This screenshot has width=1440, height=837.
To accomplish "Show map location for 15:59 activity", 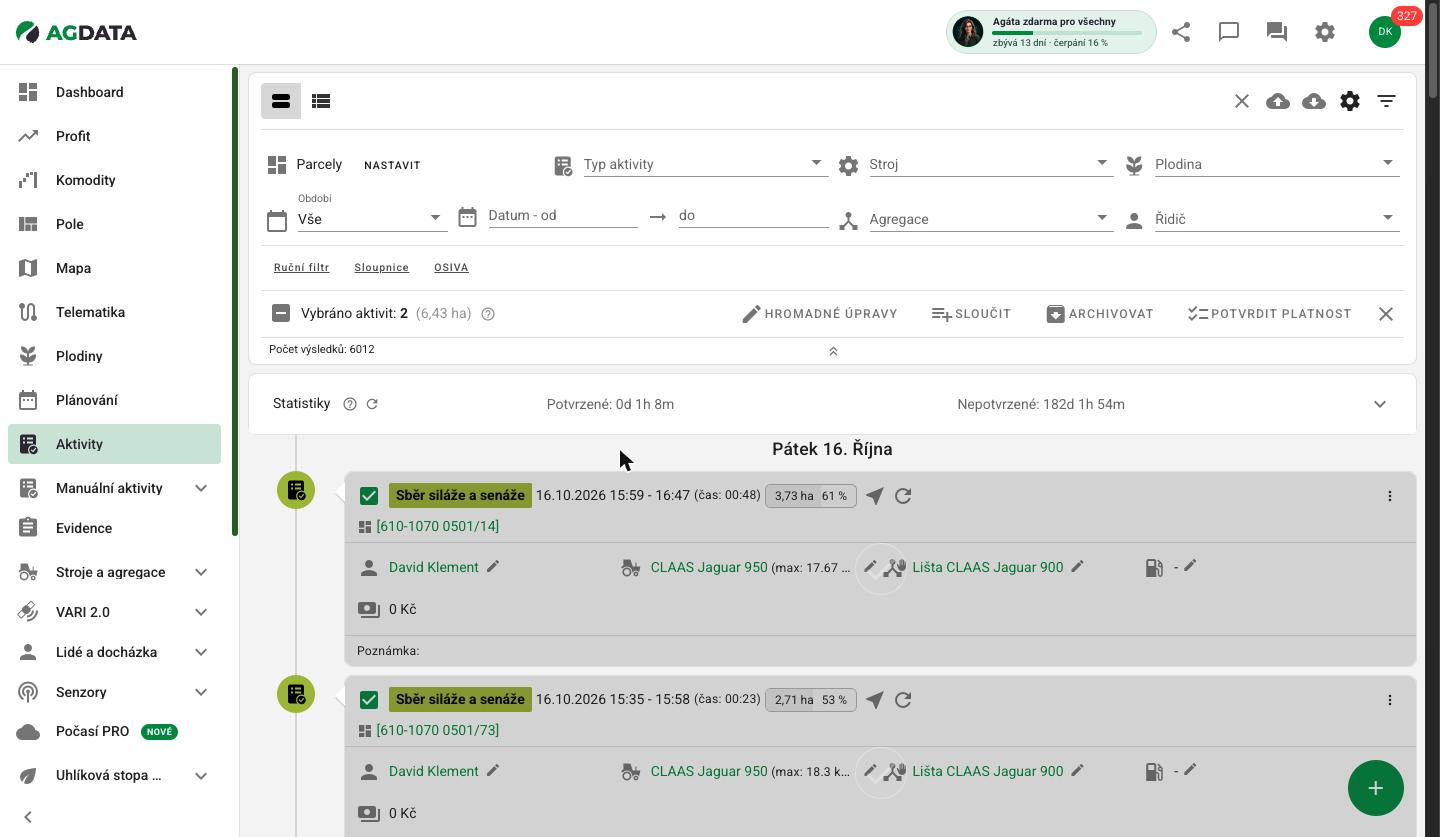I will [875, 496].
